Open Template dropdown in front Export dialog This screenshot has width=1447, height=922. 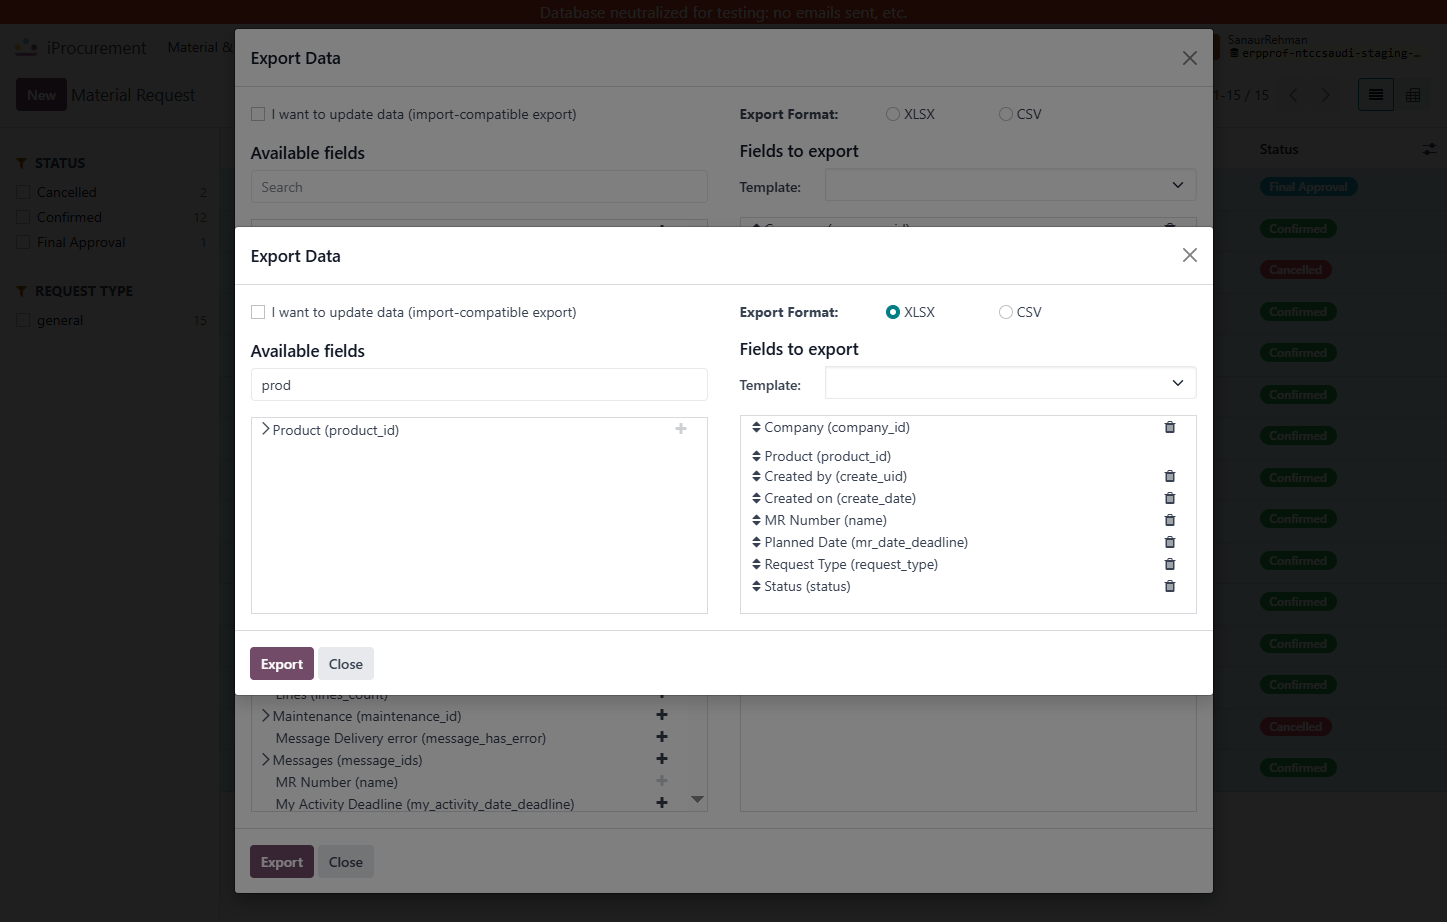click(1010, 383)
